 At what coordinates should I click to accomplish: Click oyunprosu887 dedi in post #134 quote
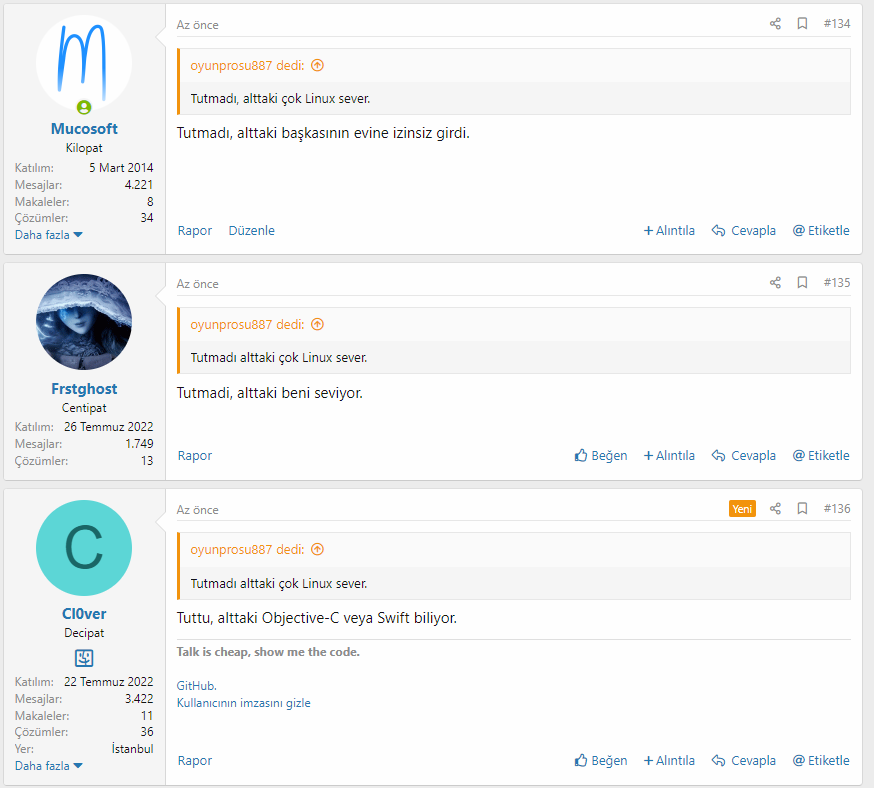[247, 65]
